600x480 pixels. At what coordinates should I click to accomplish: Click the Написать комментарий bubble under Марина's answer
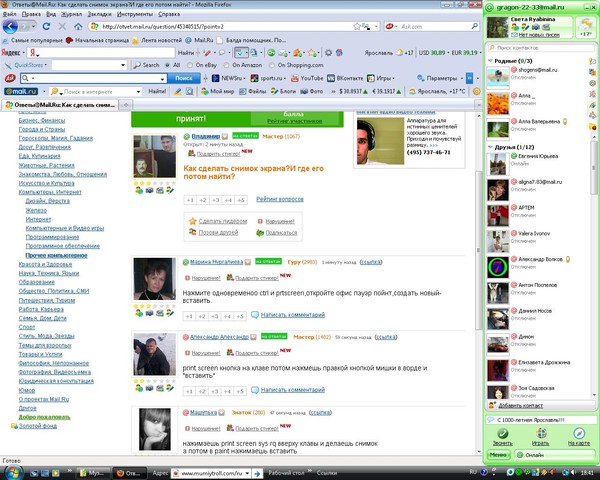point(255,315)
